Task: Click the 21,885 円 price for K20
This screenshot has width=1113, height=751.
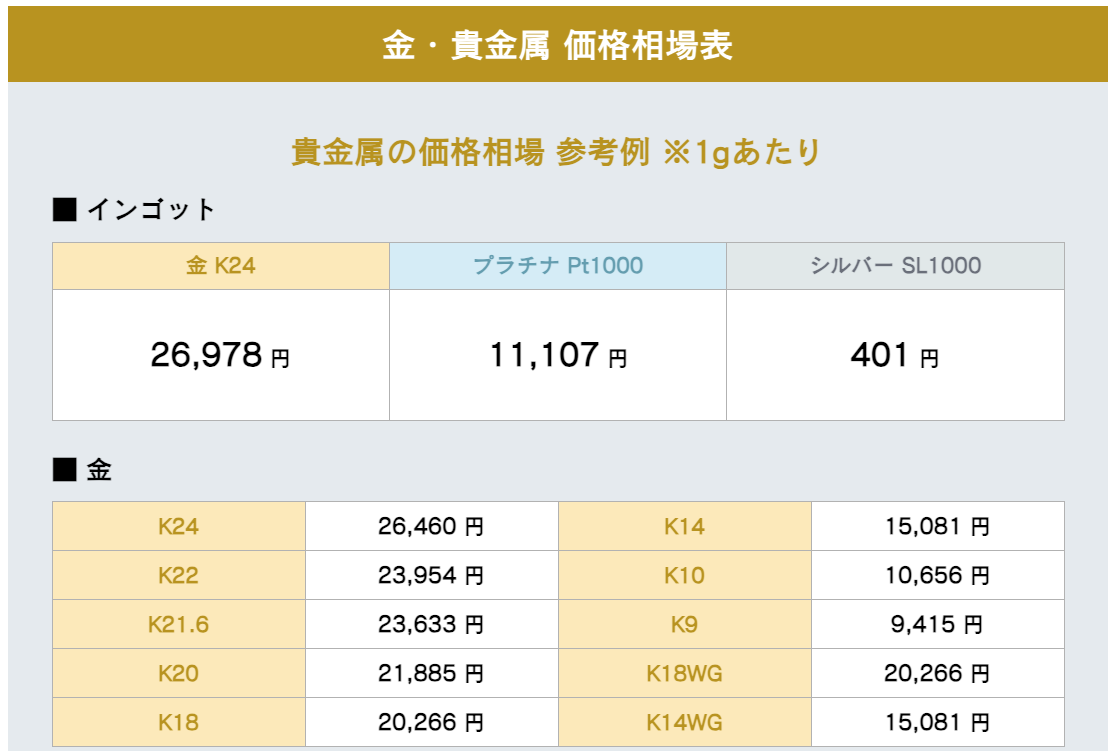Action: tap(431, 674)
